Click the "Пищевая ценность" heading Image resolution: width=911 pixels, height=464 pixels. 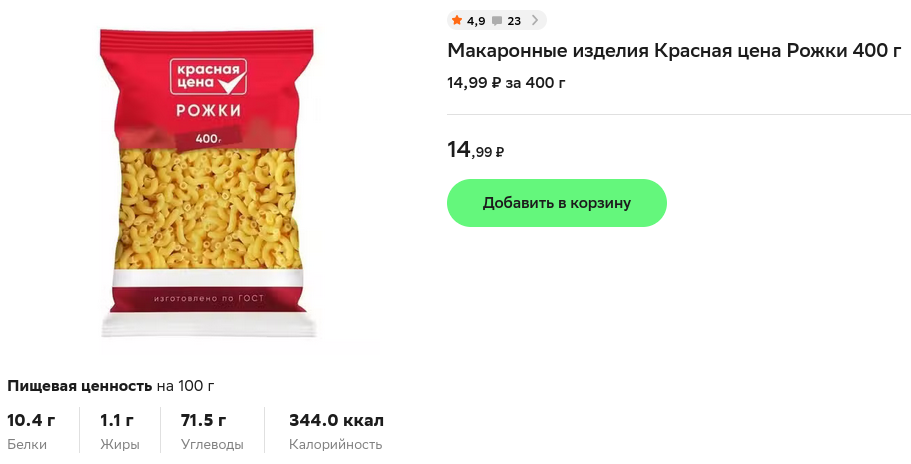click(79, 385)
